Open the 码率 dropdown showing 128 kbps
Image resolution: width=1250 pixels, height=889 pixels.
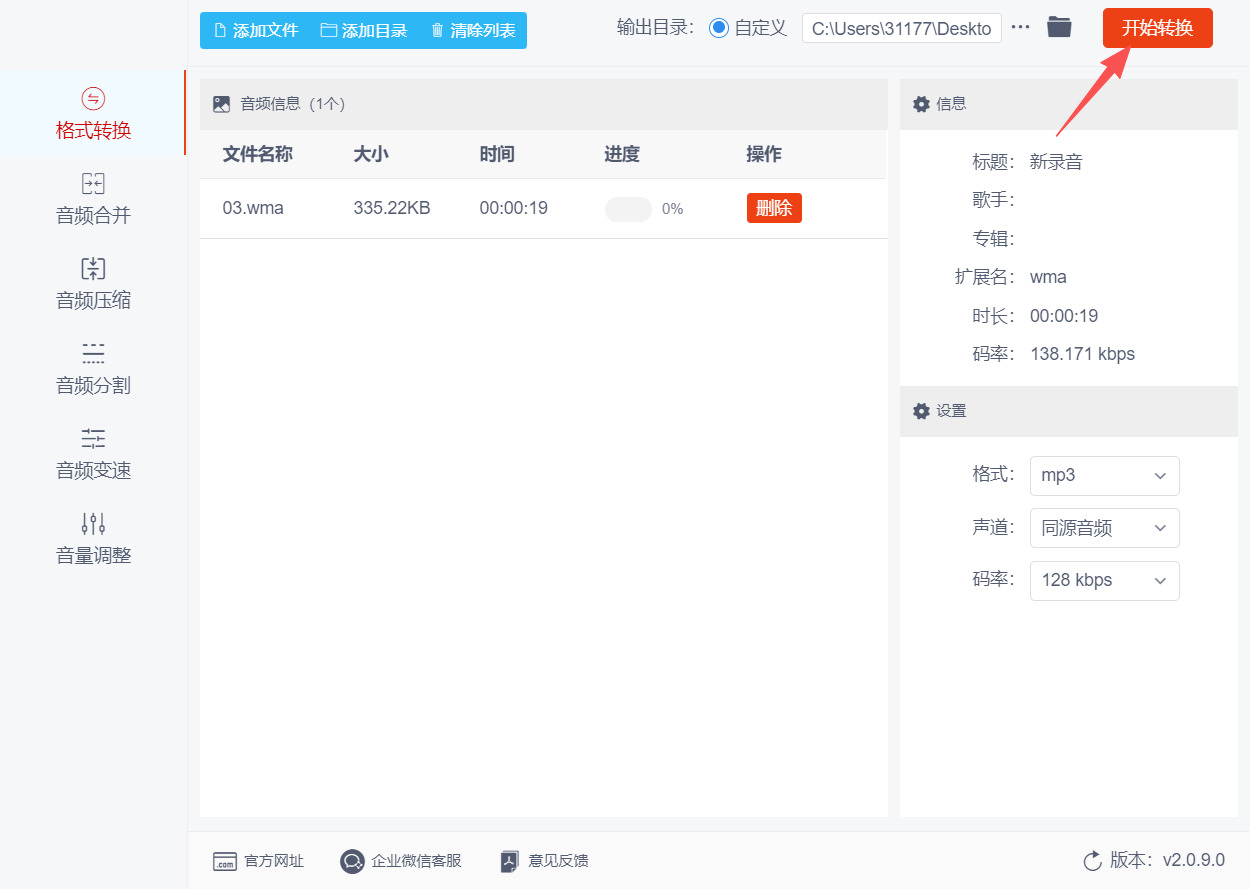pos(1104,581)
